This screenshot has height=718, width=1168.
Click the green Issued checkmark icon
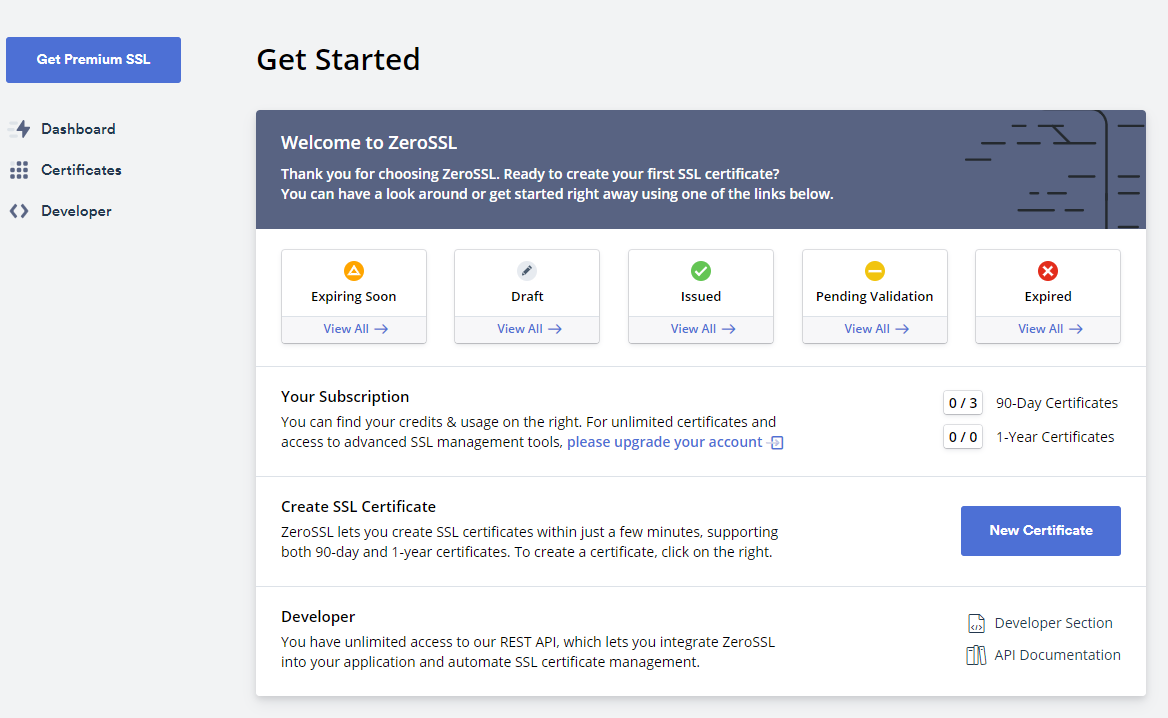pyautogui.click(x=701, y=271)
